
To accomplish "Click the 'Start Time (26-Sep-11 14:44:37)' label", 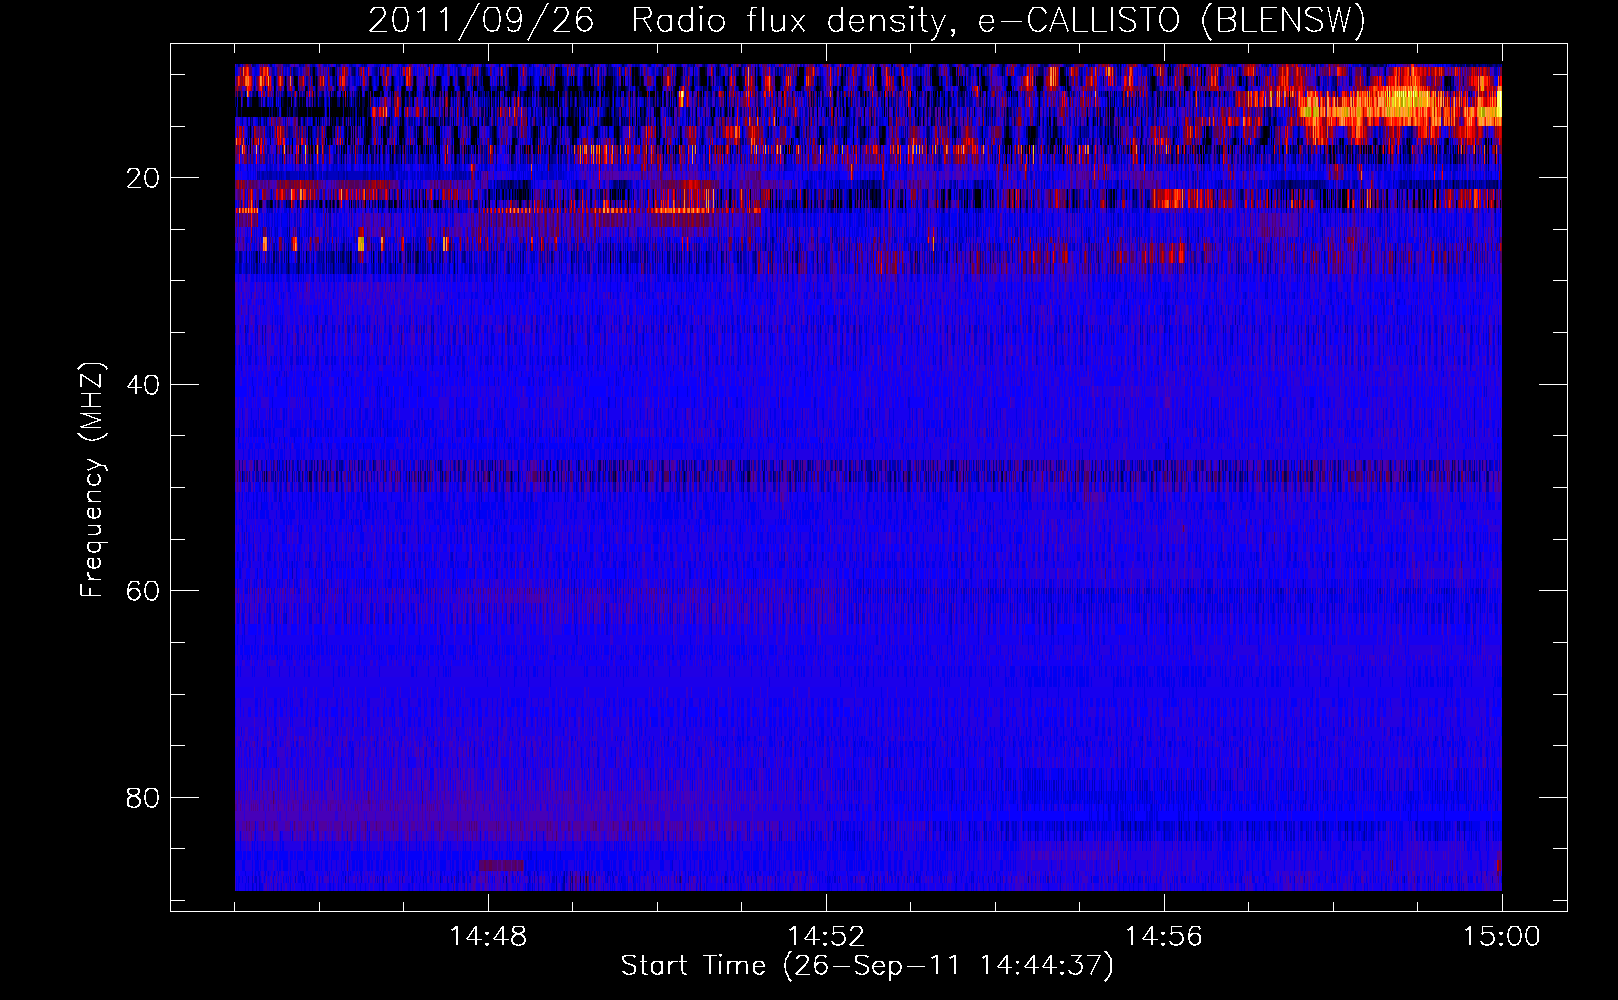I will (867, 966).
